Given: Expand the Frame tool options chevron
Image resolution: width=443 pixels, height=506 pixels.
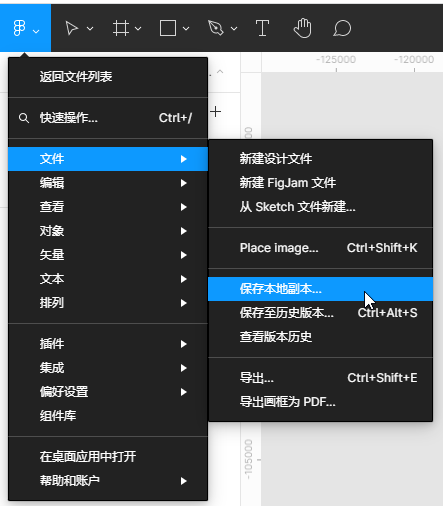Looking at the screenshot, I should [x=138, y=29].
